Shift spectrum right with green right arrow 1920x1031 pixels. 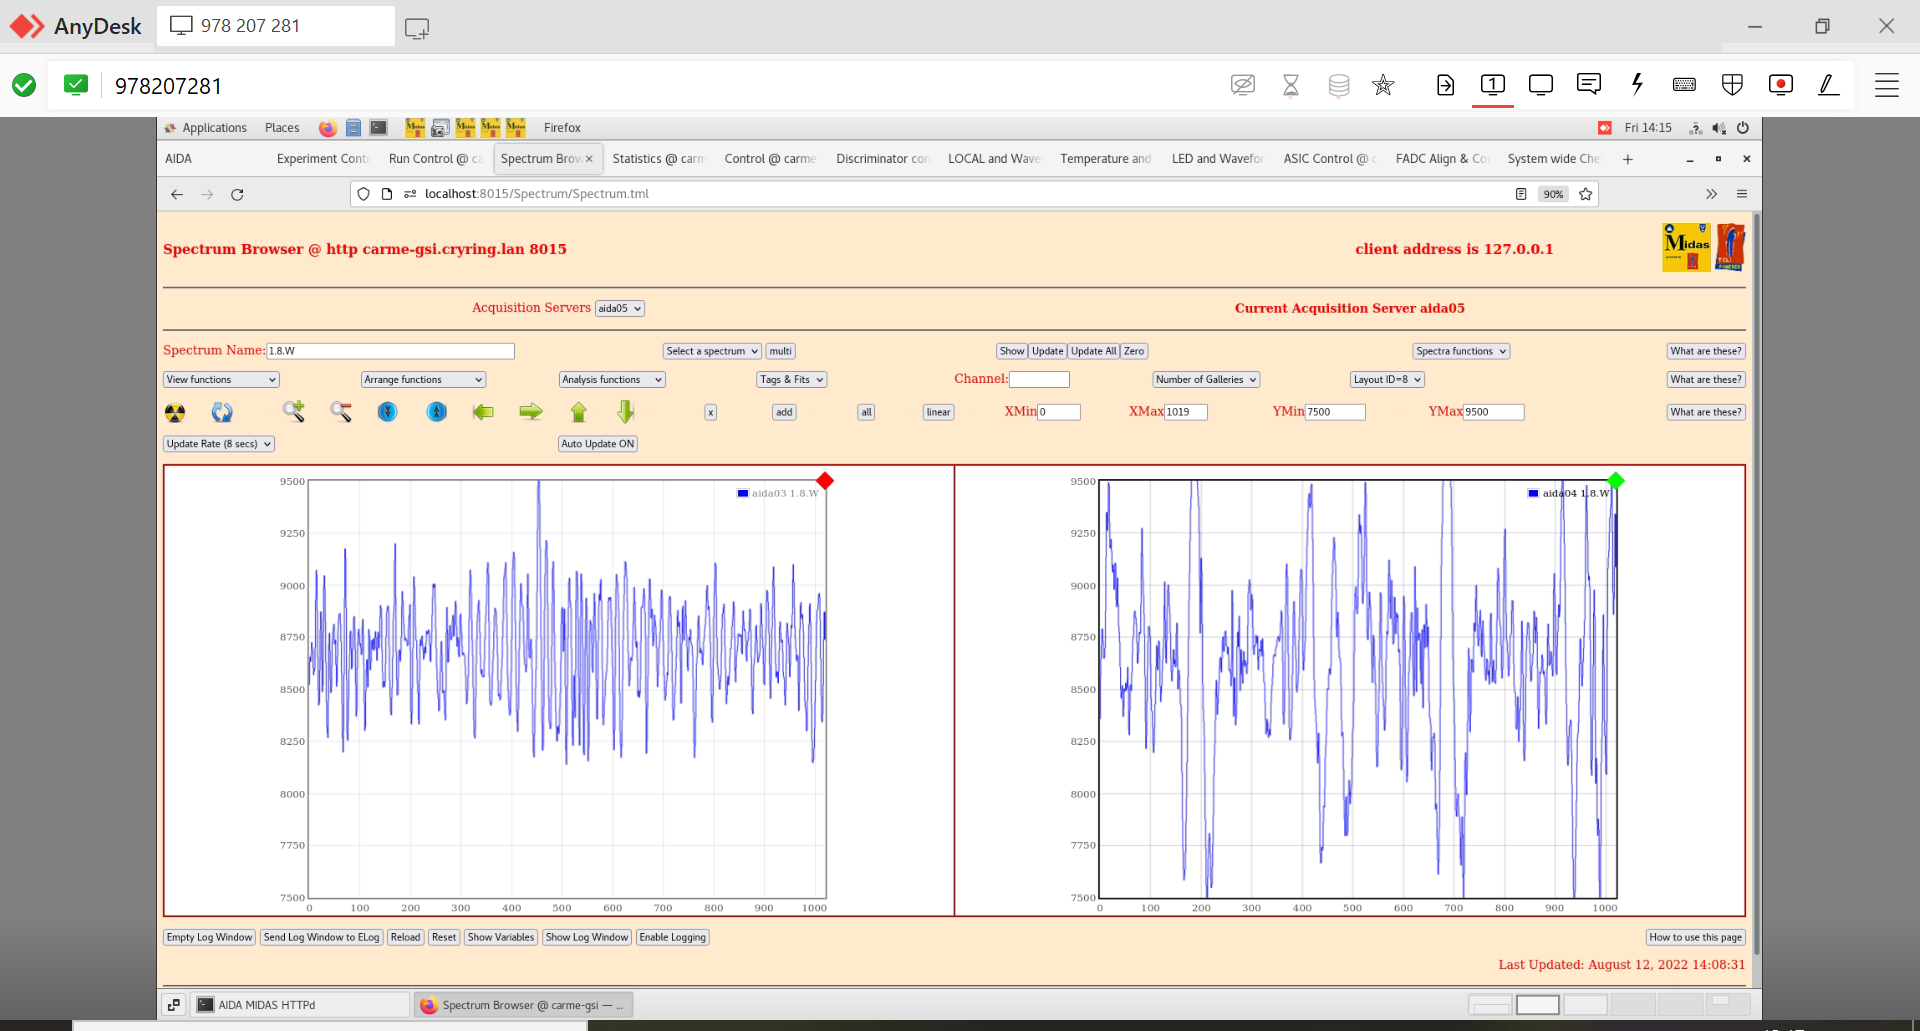(531, 412)
